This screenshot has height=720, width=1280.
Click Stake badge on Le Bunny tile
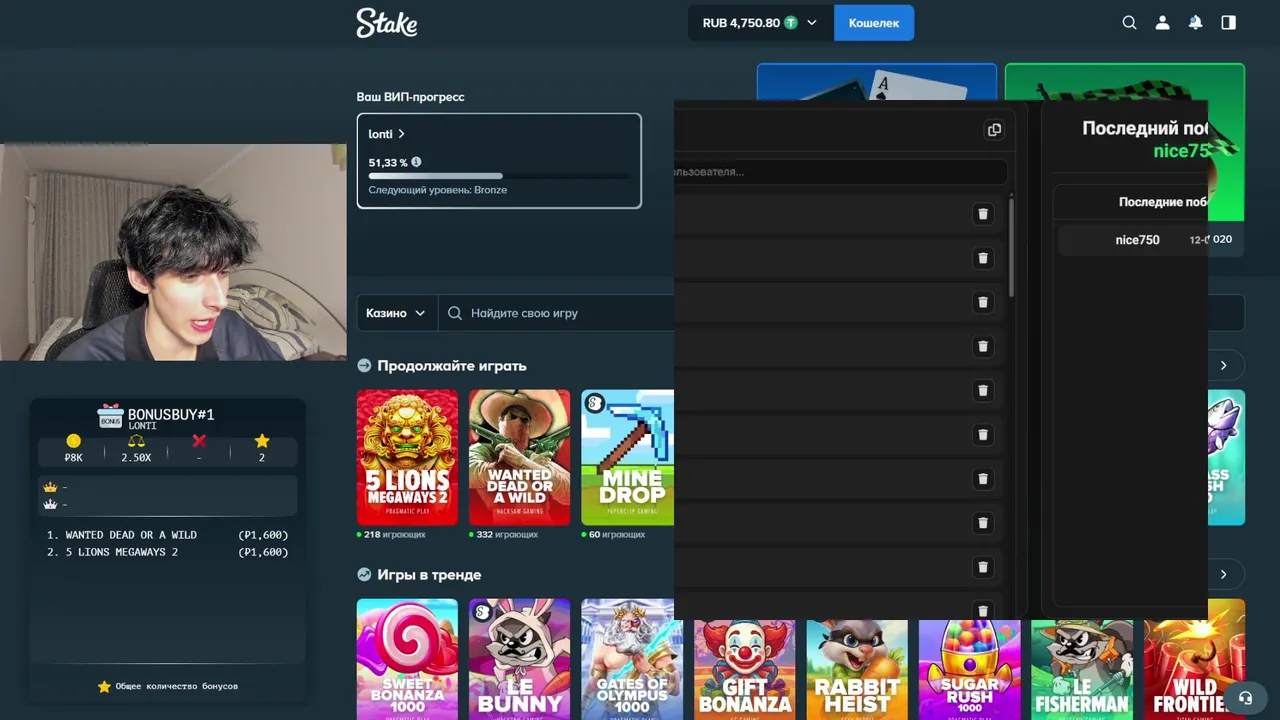coord(483,612)
